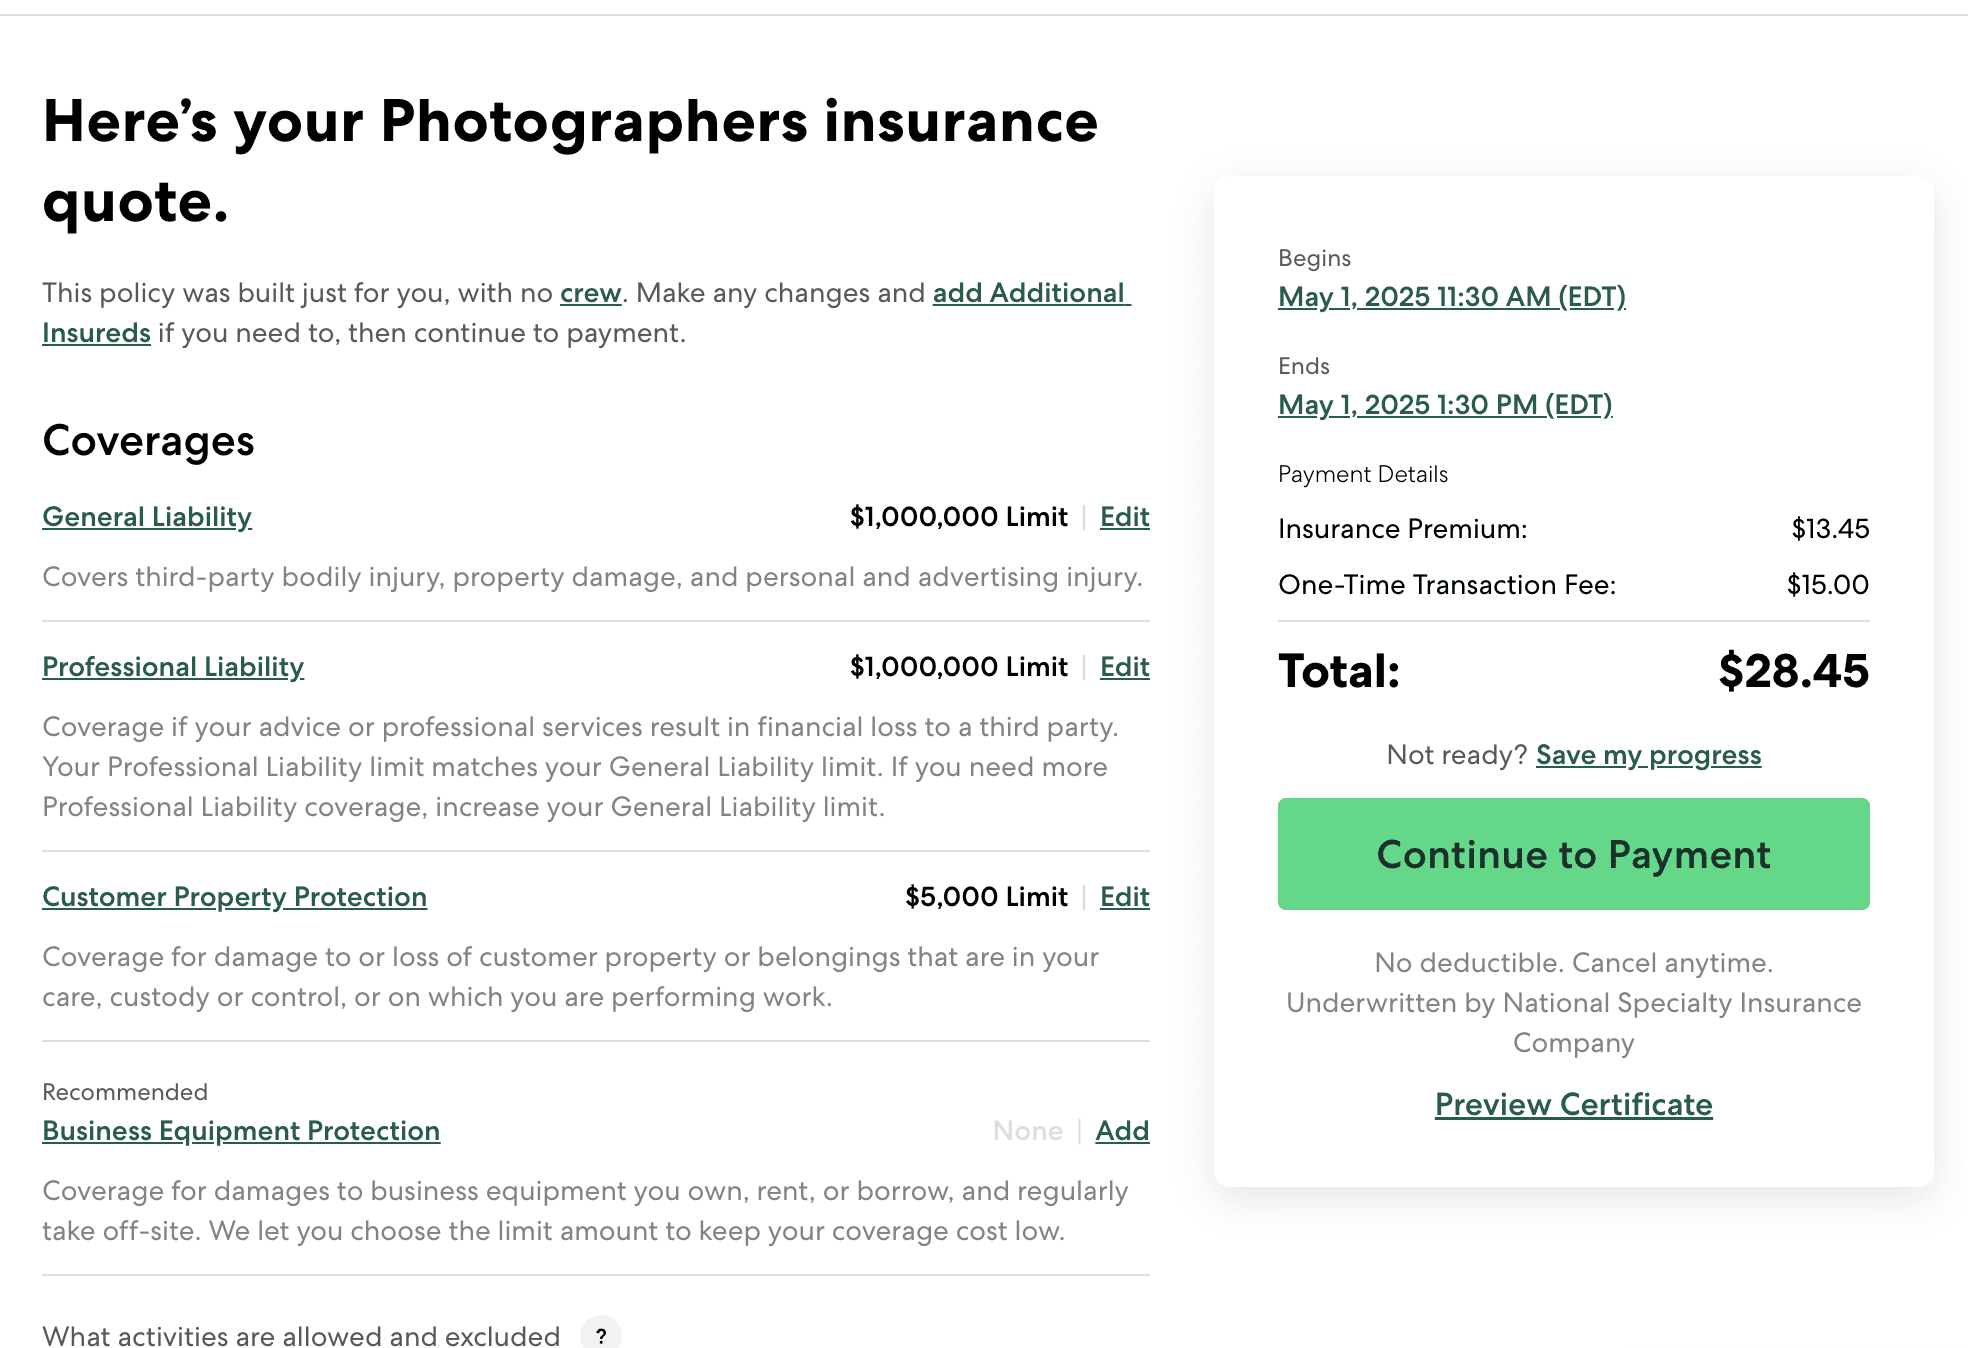The width and height of the screenshot is (1968, 1348).
Task: Open General Liability coverage details
Action: [147, 517]
